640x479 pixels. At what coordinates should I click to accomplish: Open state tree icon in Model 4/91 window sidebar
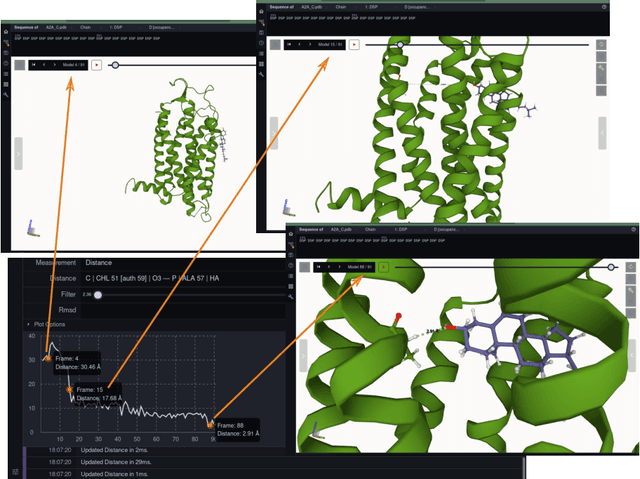tap(6, 42)
